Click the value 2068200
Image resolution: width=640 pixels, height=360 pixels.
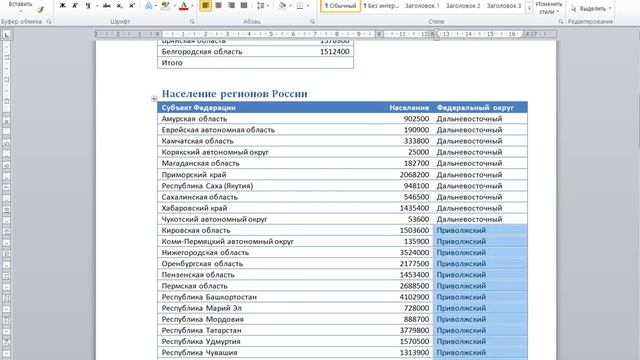pyautogui.click(x=414, y=175)
